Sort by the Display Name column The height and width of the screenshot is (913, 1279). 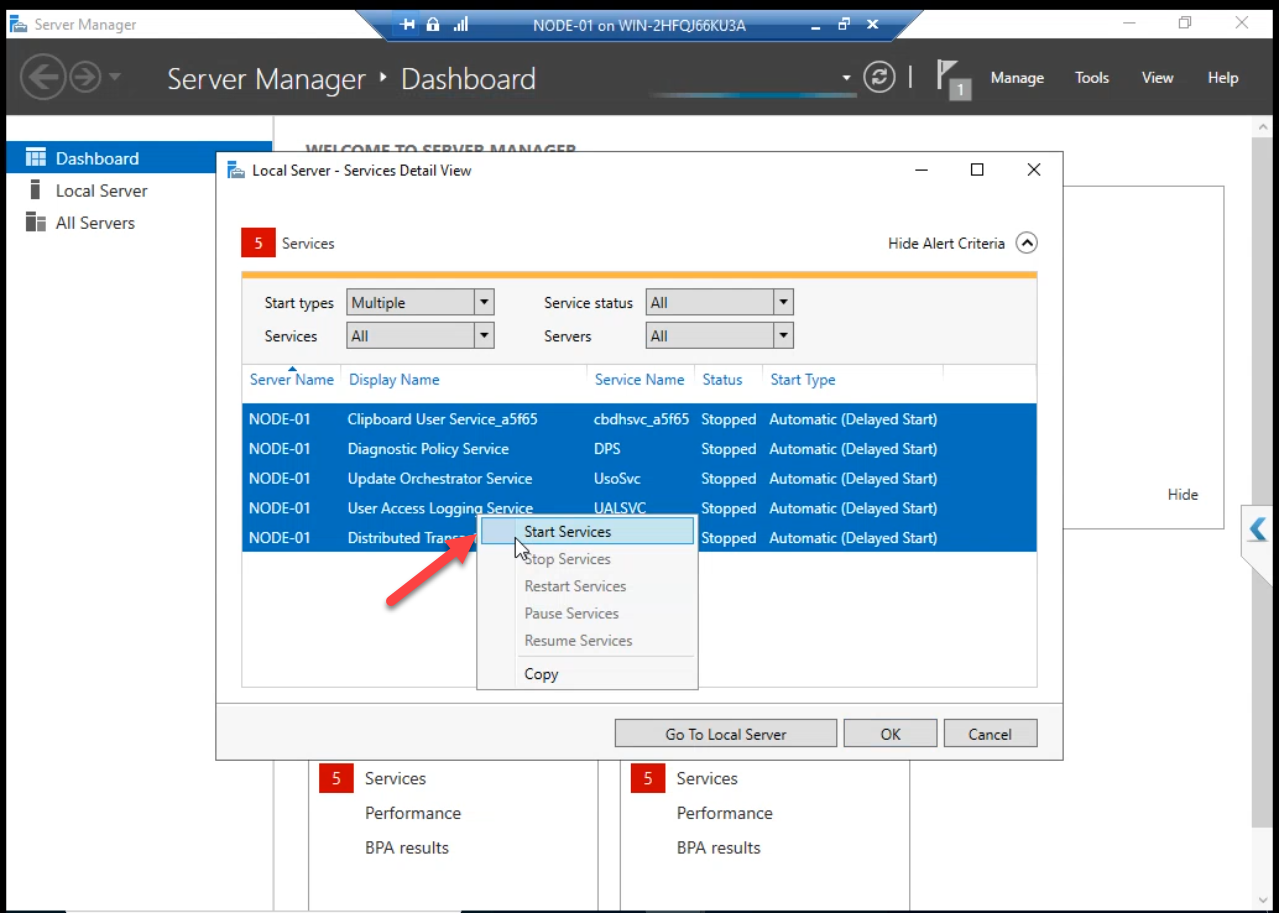click(394, 380)
